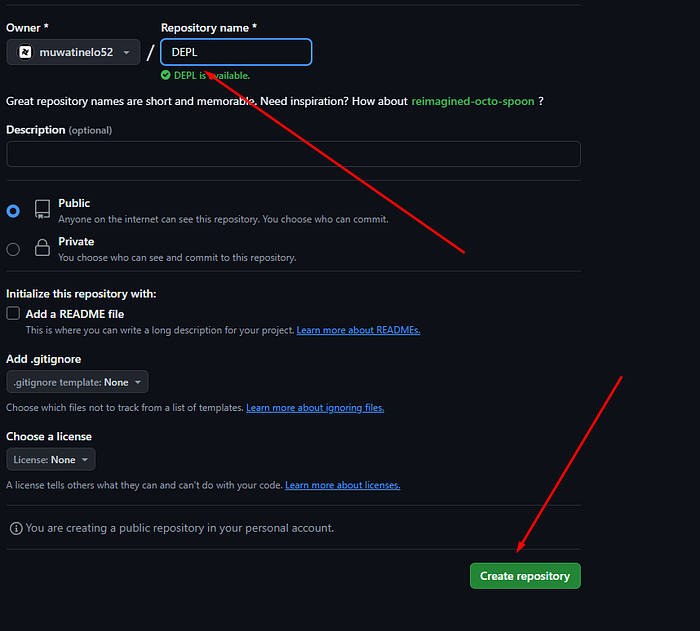Use suggested name reimagined-octo-spoon

(473, 101)
